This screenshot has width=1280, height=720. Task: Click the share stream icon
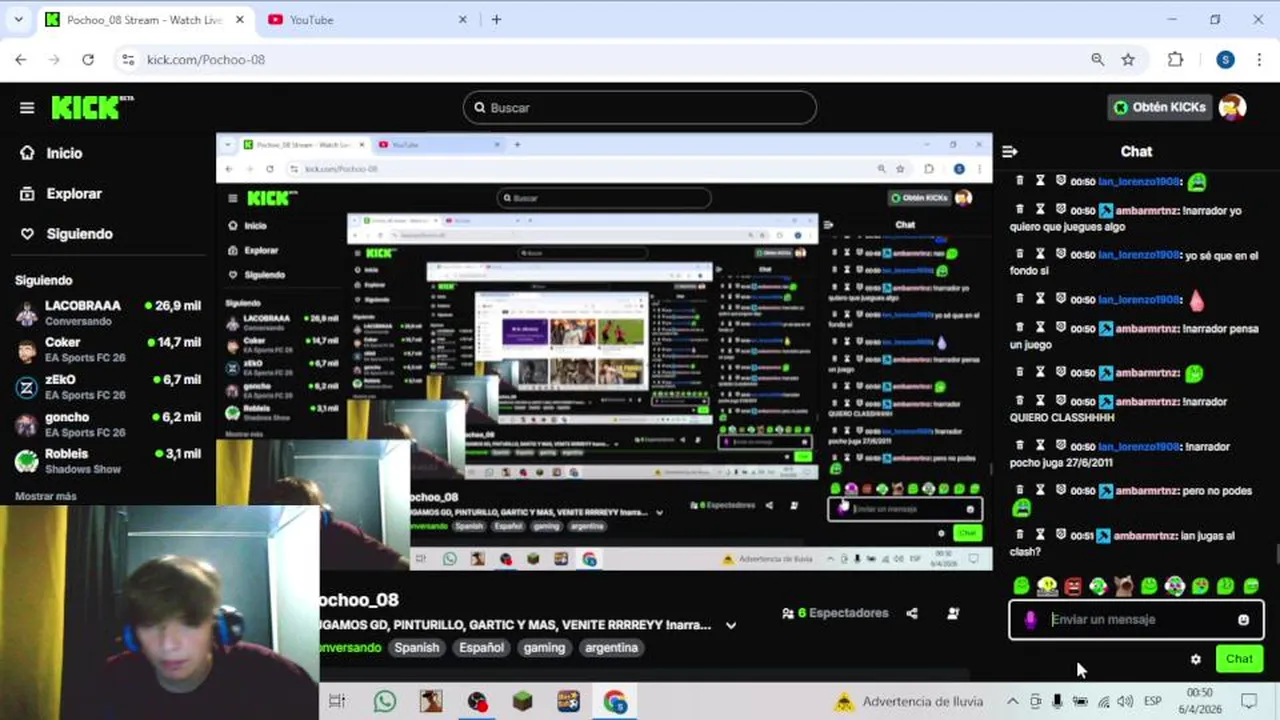coord(912,613)
